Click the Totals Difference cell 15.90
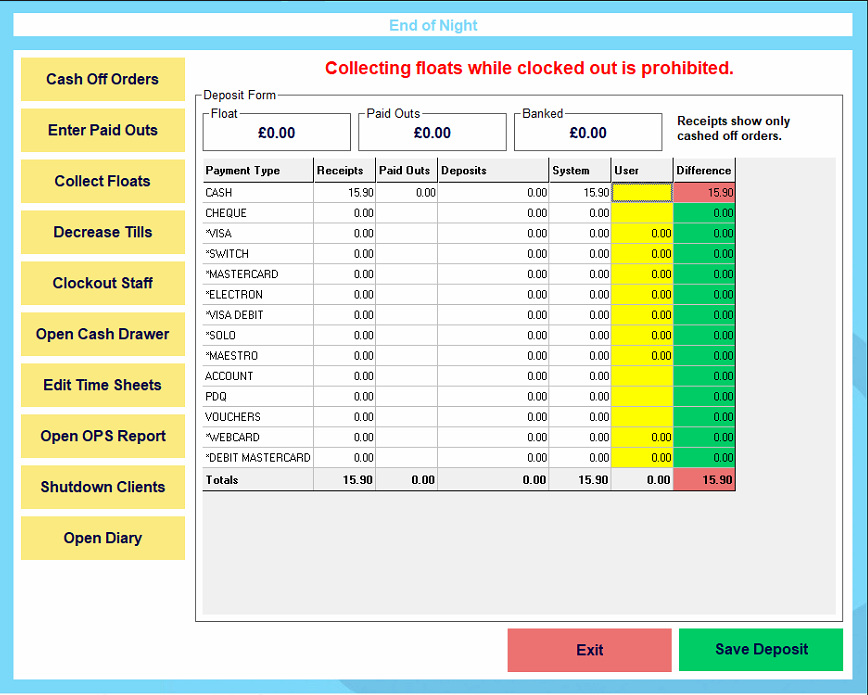Viewport: 868px width, 695px height. [704, 480]
